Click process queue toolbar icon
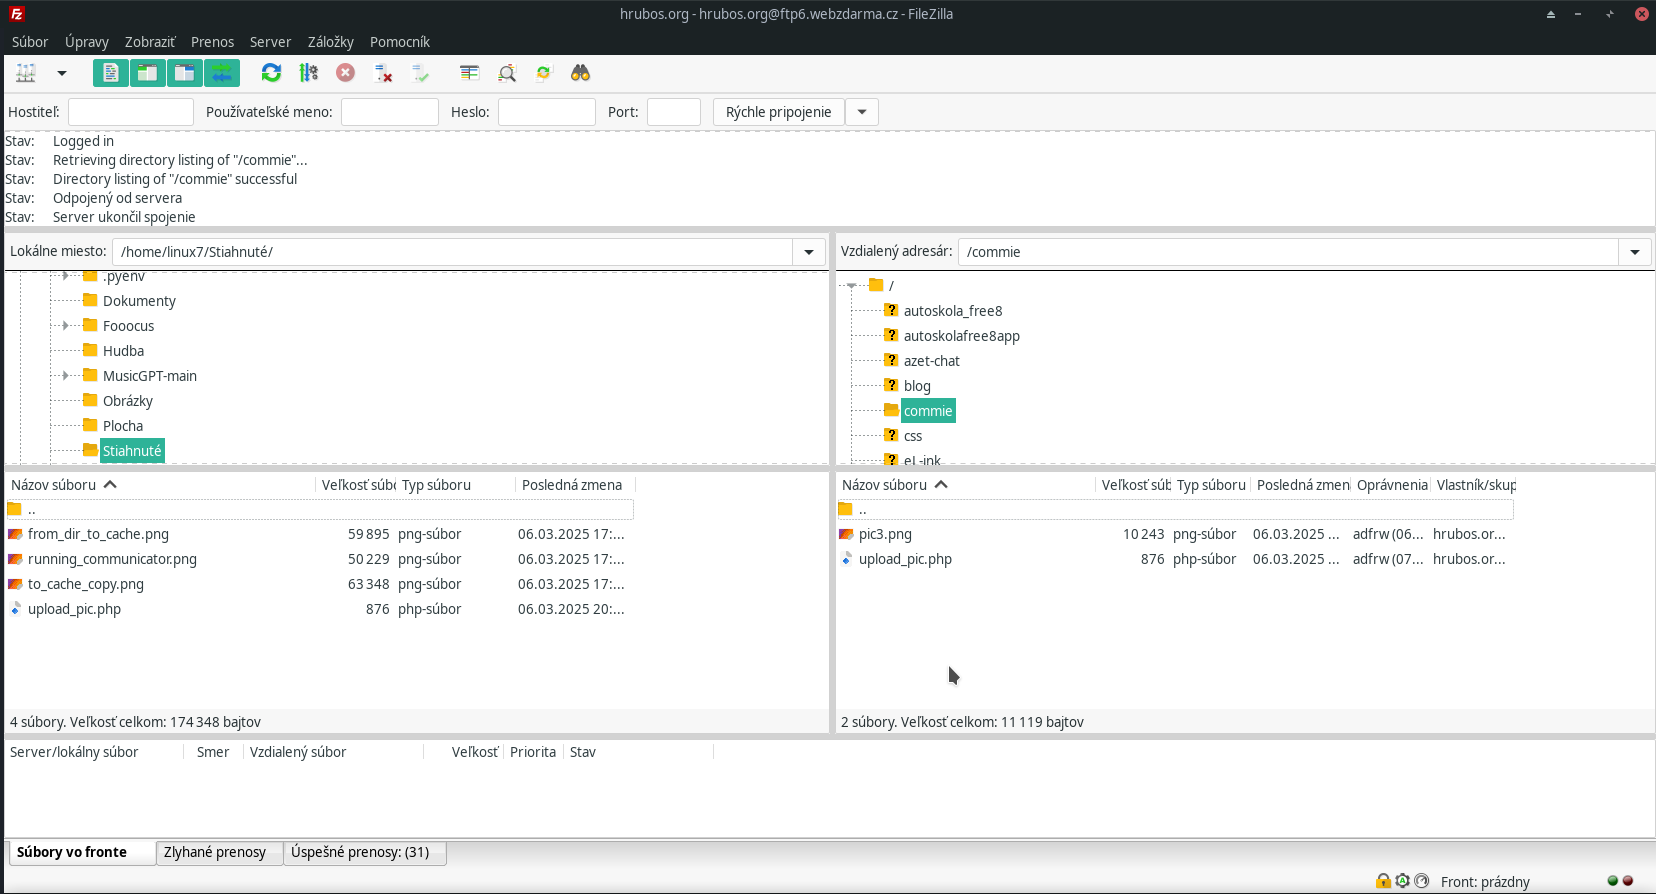Image resolution: width=1656 pixels, height=894 pixels. tap(309, 73)
